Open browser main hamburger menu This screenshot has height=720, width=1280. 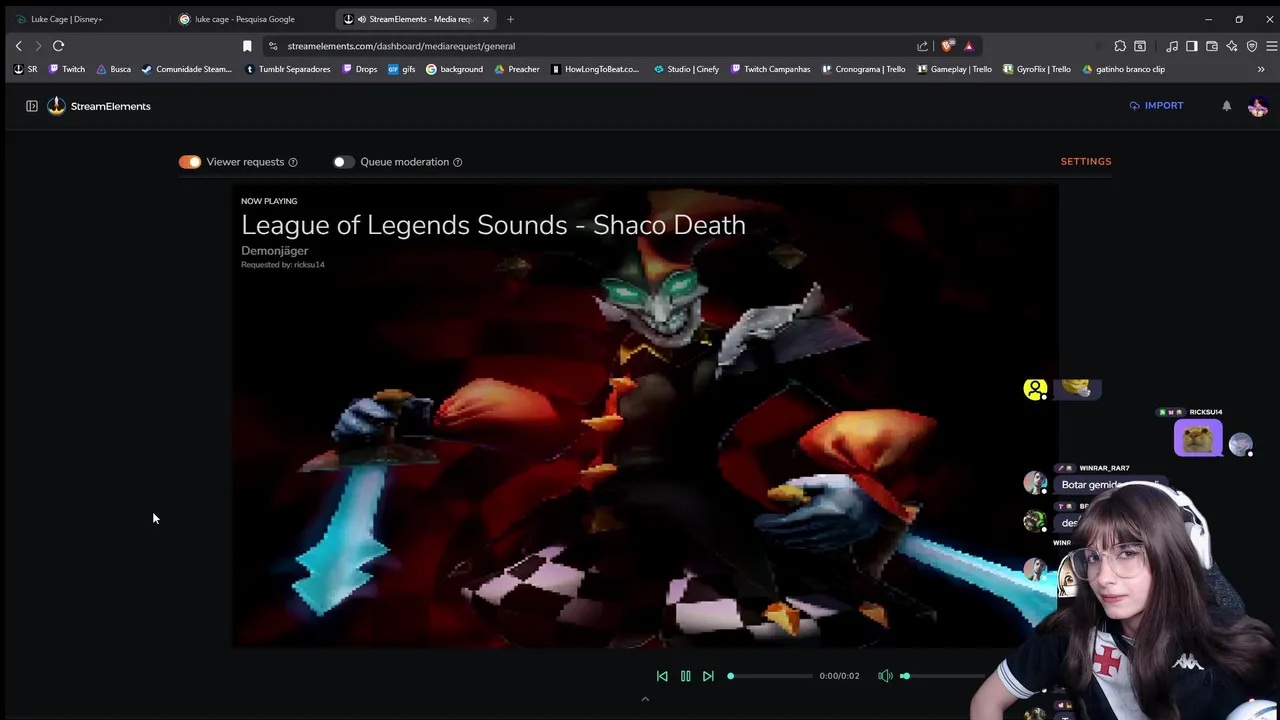pos(1271,46)
